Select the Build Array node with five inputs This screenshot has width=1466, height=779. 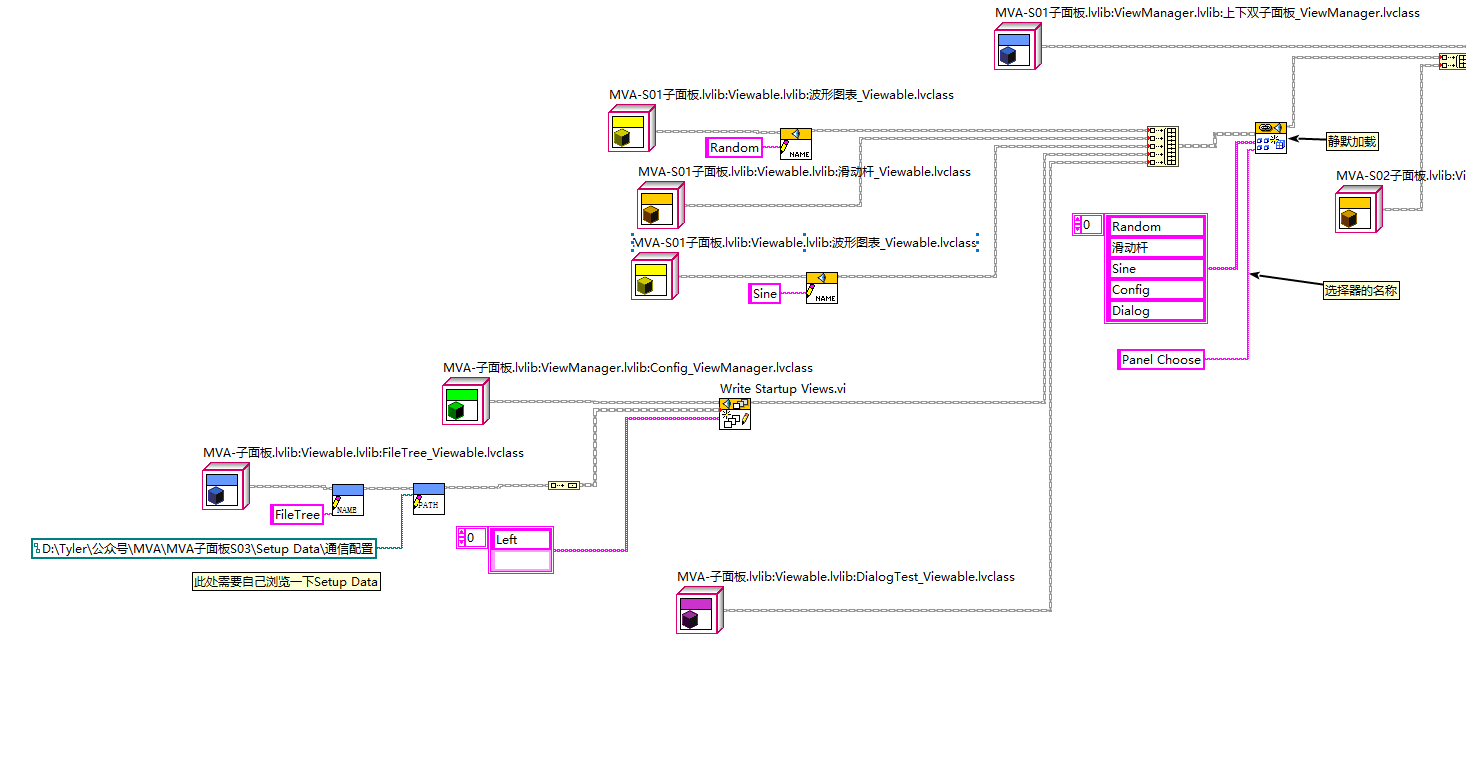[1163, 146]
